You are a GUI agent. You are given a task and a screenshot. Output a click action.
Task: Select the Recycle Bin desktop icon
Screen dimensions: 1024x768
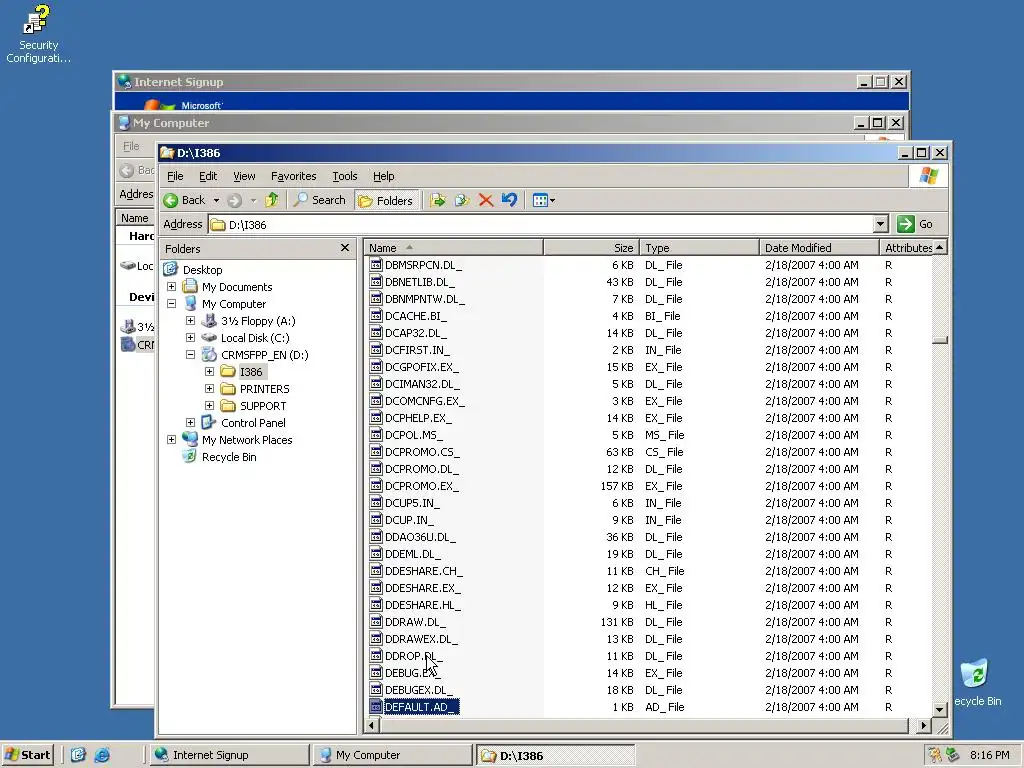[x=976, y=683]
